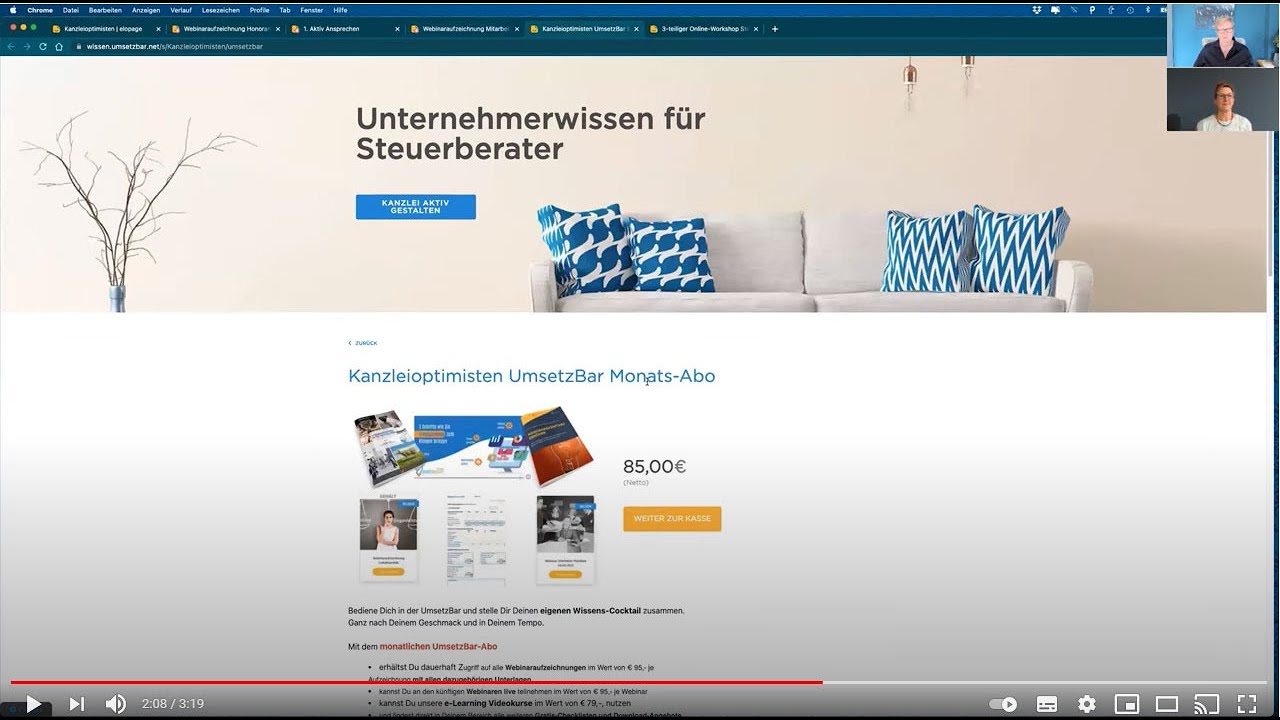Cast video to a TV
Viewport: 1280px width, 720px height.
click(1207, 704)
